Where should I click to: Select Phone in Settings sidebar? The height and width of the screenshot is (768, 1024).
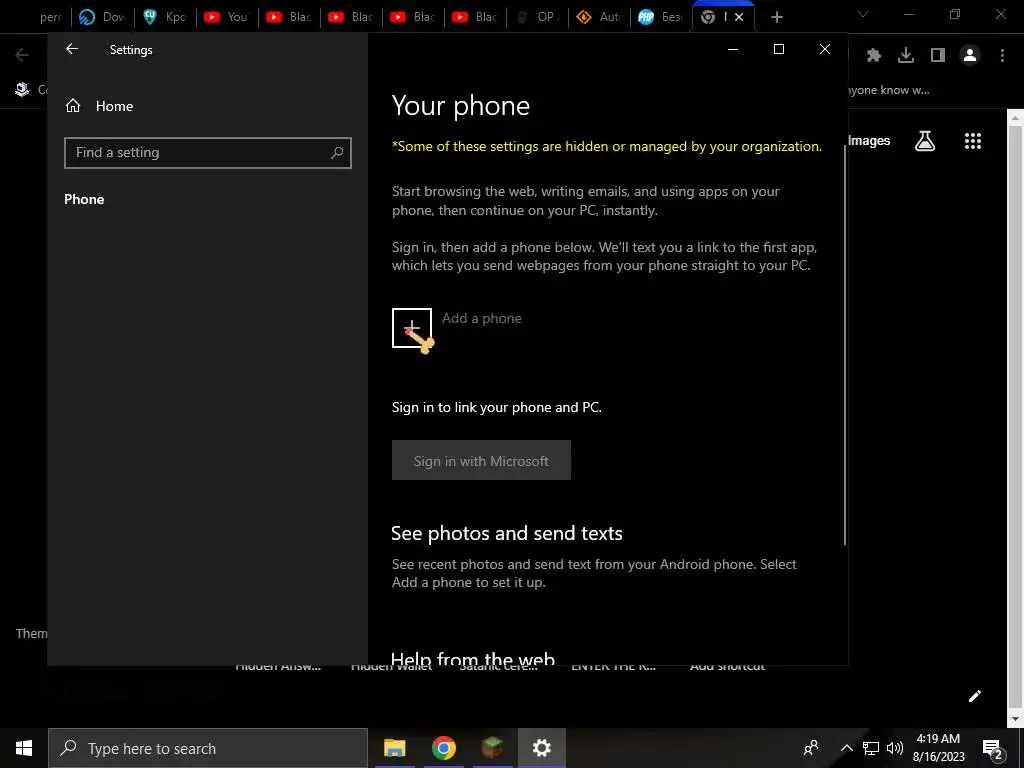84,199
